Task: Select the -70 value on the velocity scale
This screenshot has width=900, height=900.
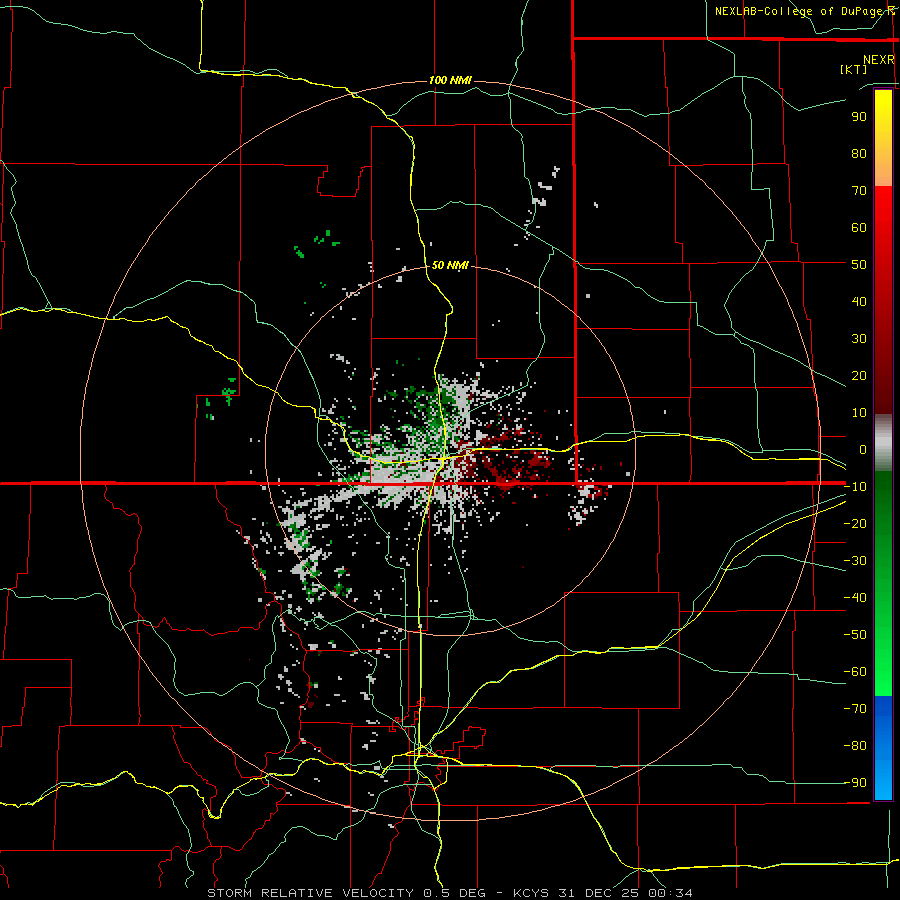Action: coord(855,709)
